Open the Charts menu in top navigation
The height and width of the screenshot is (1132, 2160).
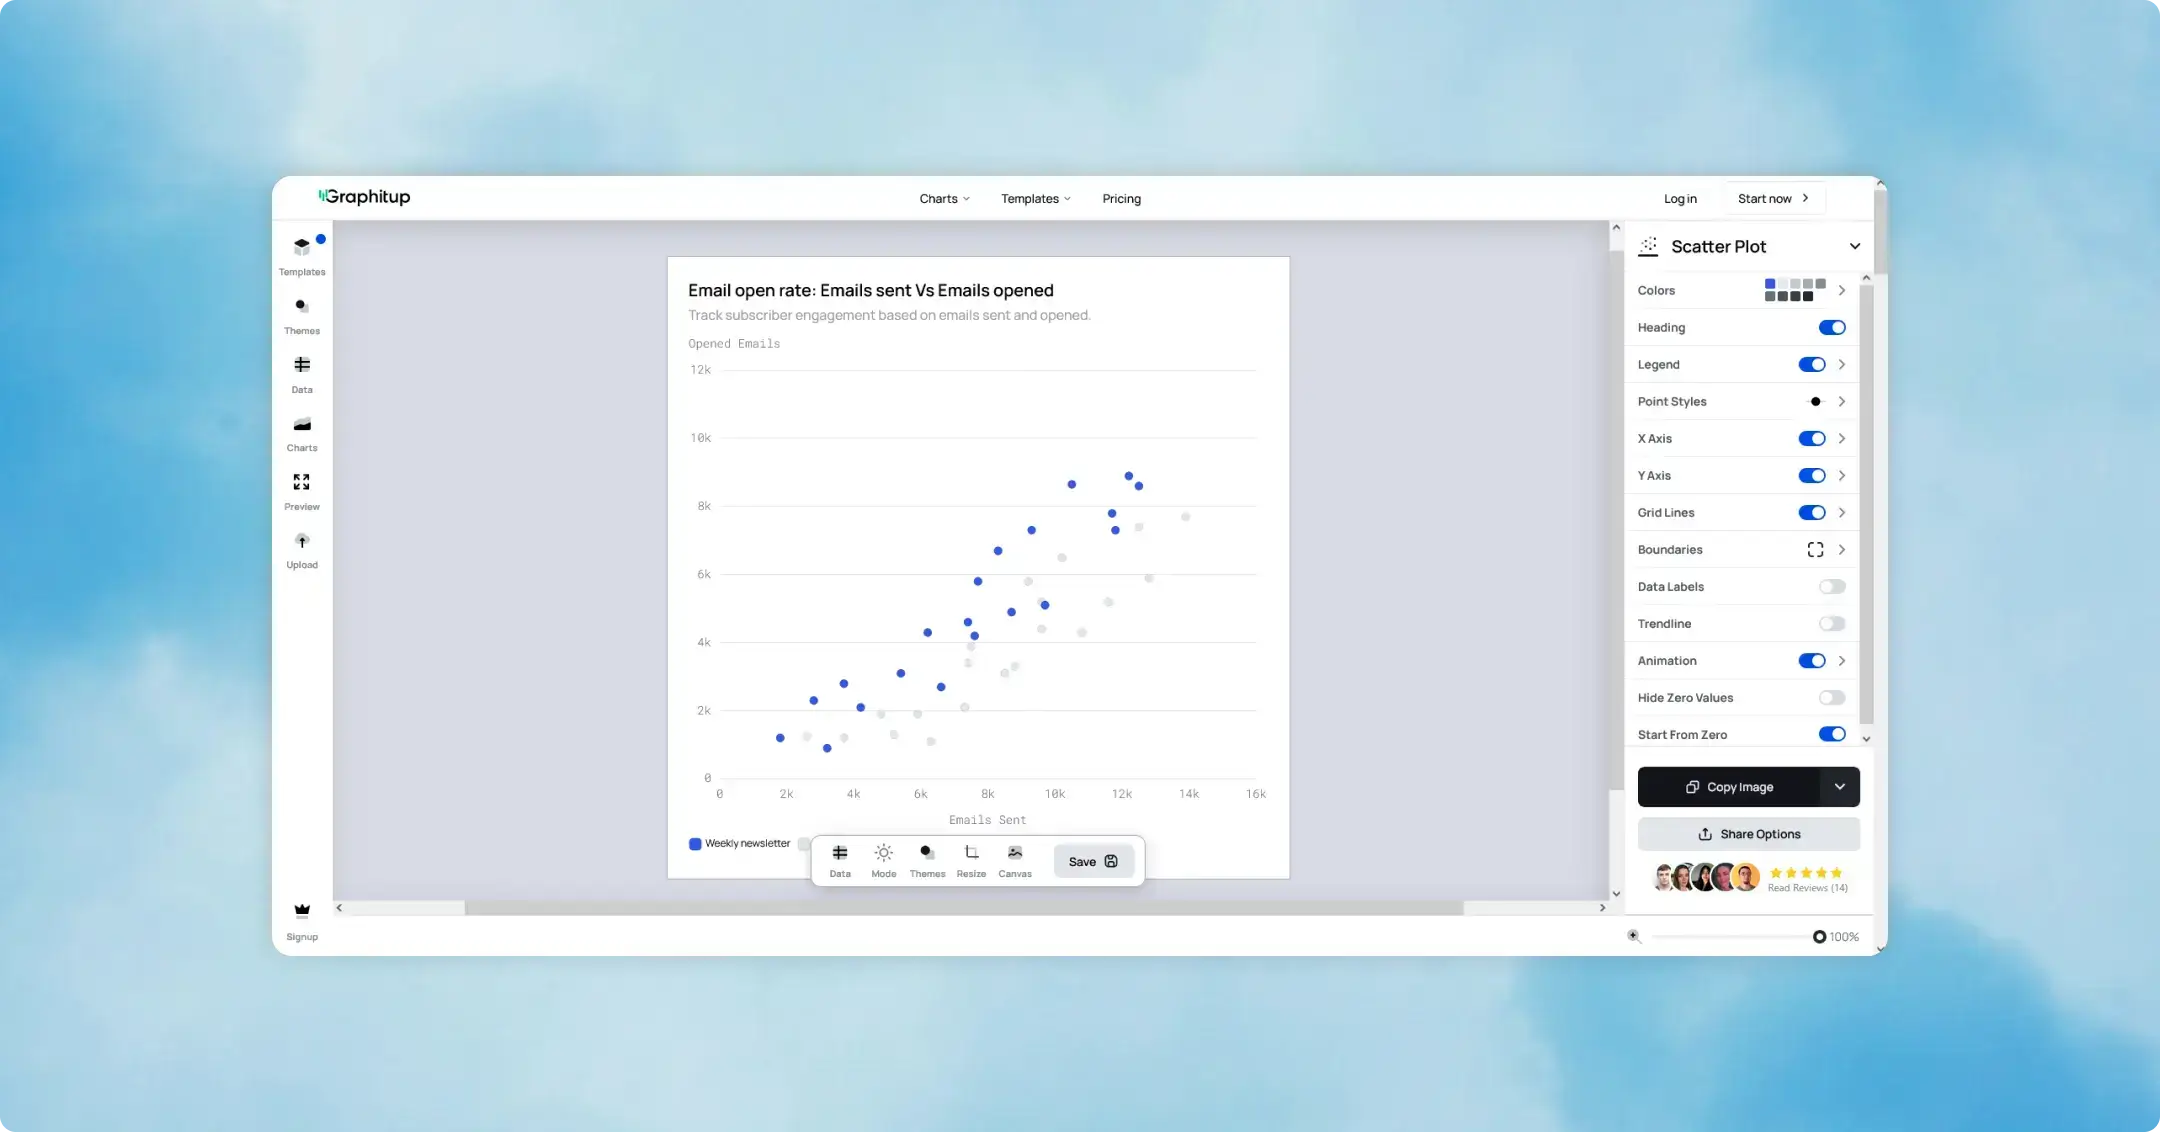(x=943, y=199)
